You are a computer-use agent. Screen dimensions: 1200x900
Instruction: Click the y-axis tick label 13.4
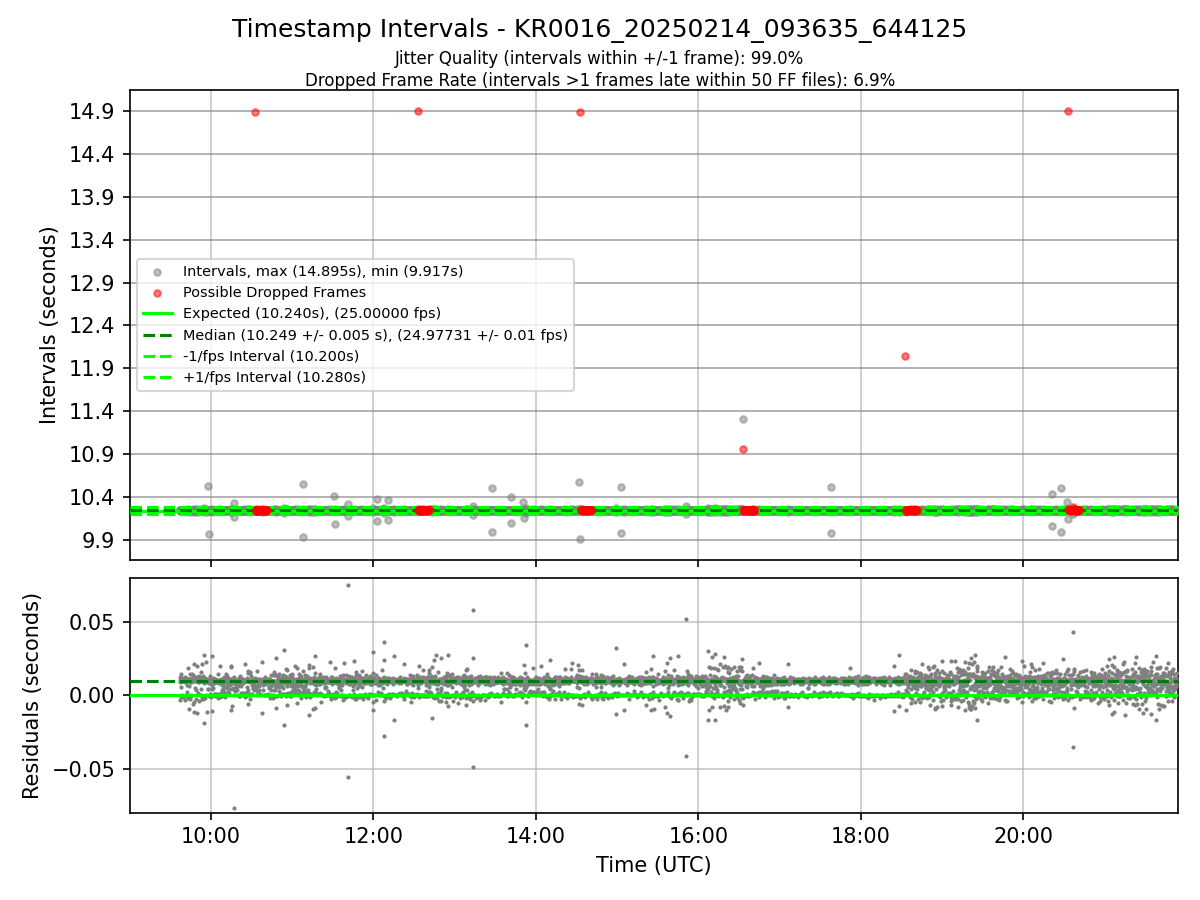93,240
